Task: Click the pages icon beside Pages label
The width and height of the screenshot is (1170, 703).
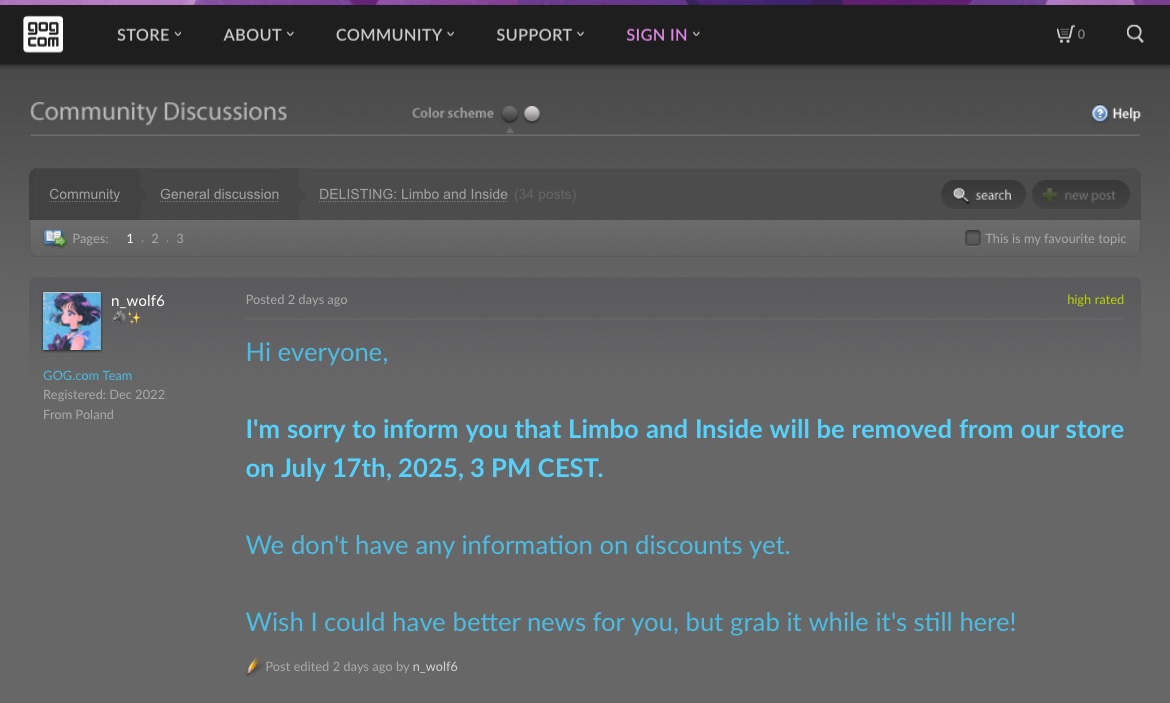Action: pos(54,238)
